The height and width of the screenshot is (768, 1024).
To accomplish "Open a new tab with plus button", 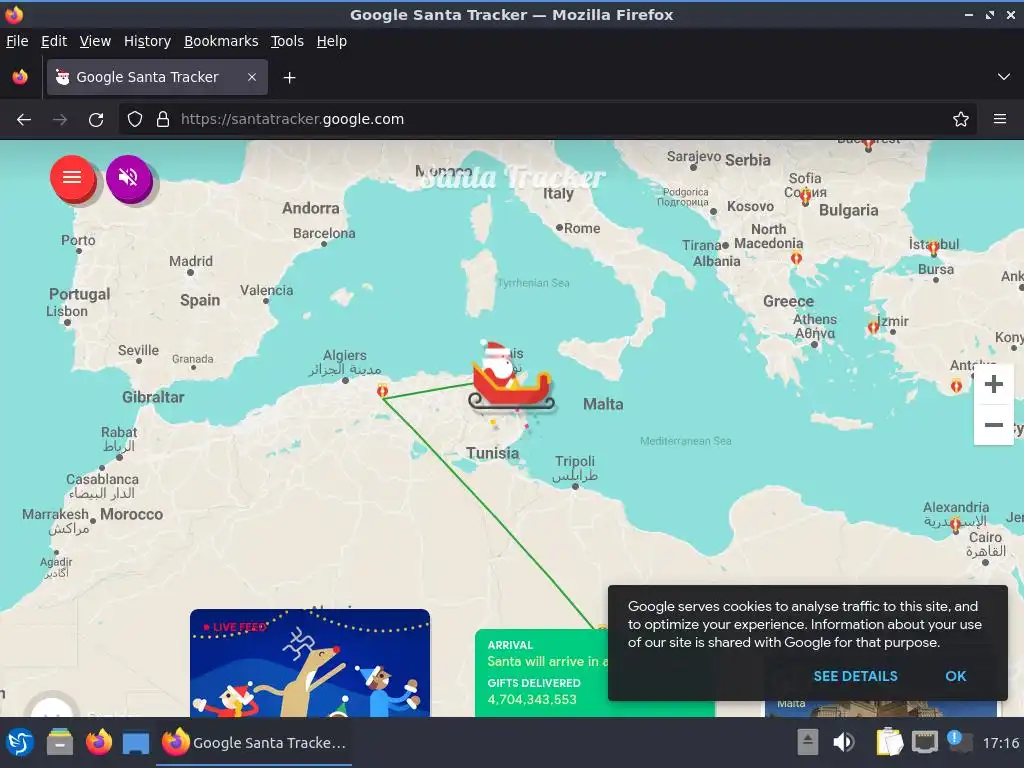I will [x=289, y=78].
